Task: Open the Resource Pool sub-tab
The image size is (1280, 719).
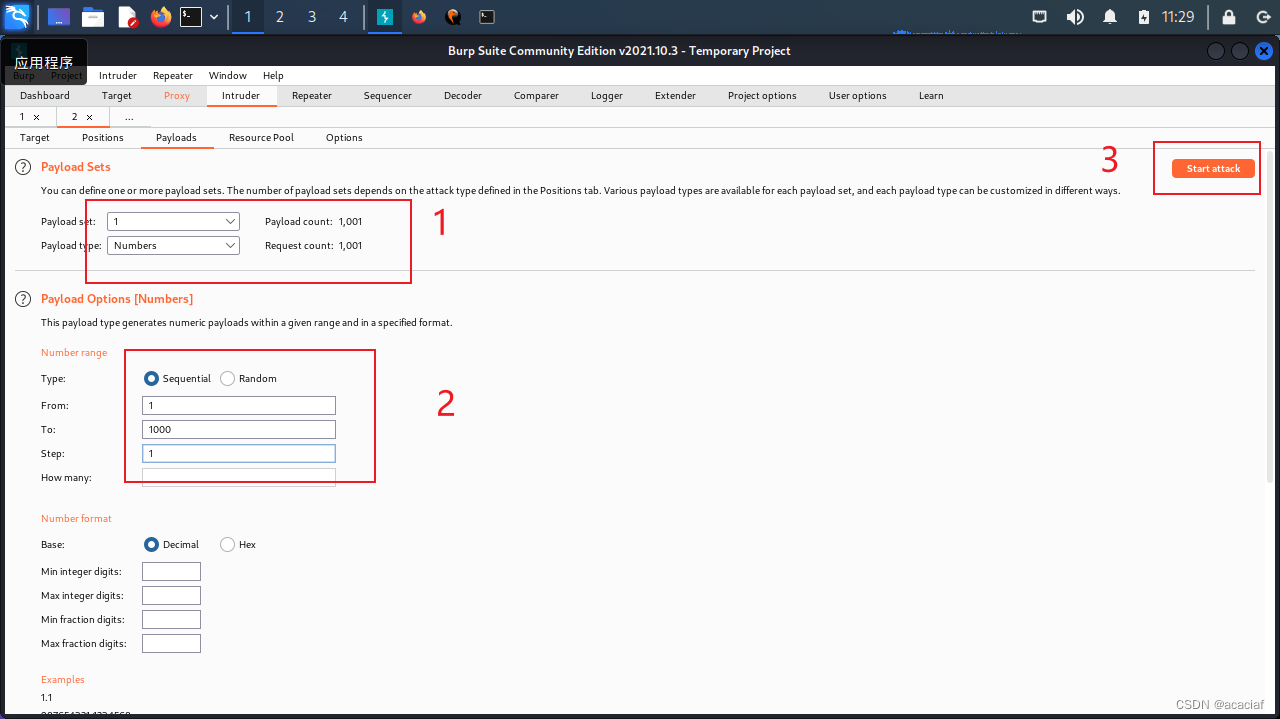Action: (261, 138)
